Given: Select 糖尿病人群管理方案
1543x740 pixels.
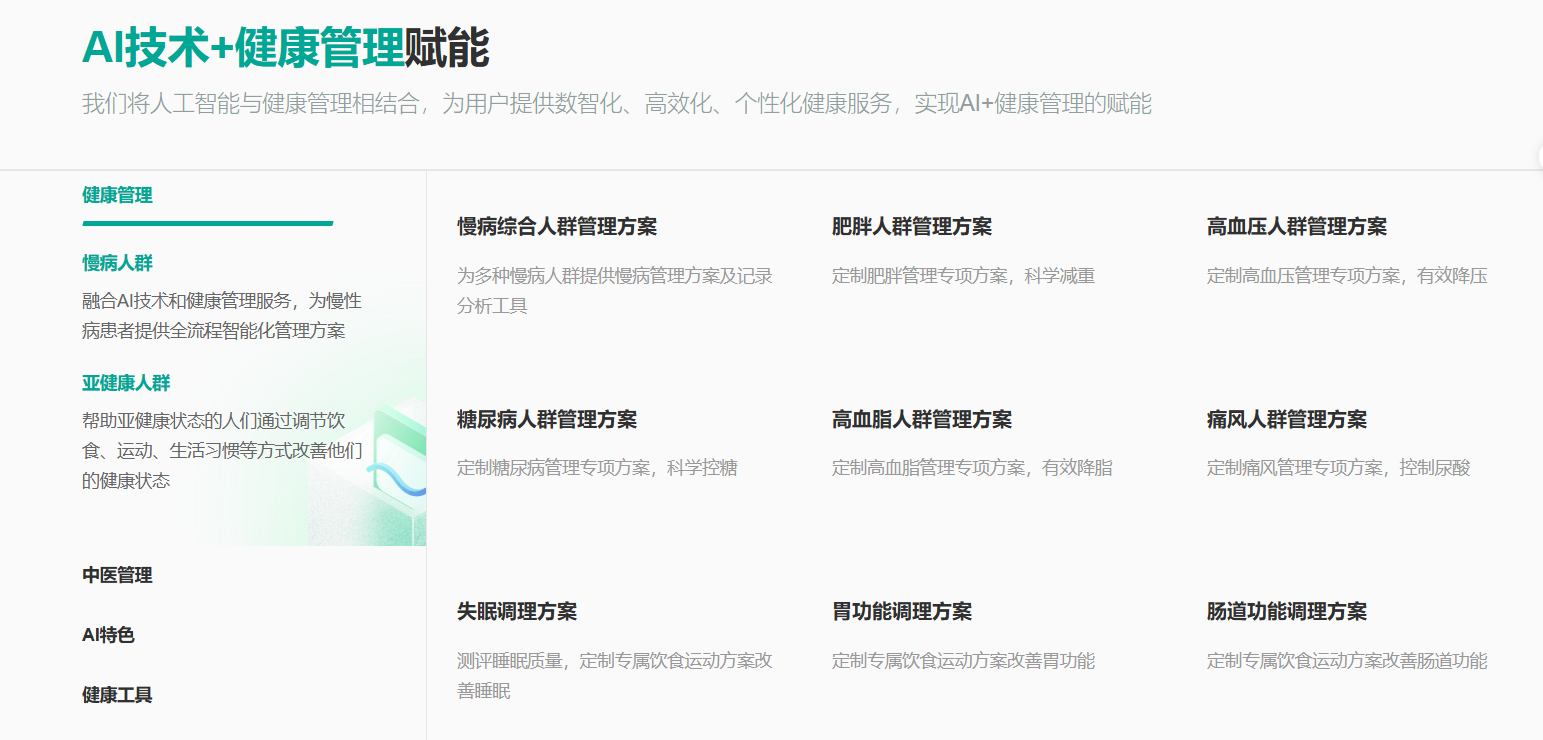Looking at the screenshot, I should (x=546, y=420).
